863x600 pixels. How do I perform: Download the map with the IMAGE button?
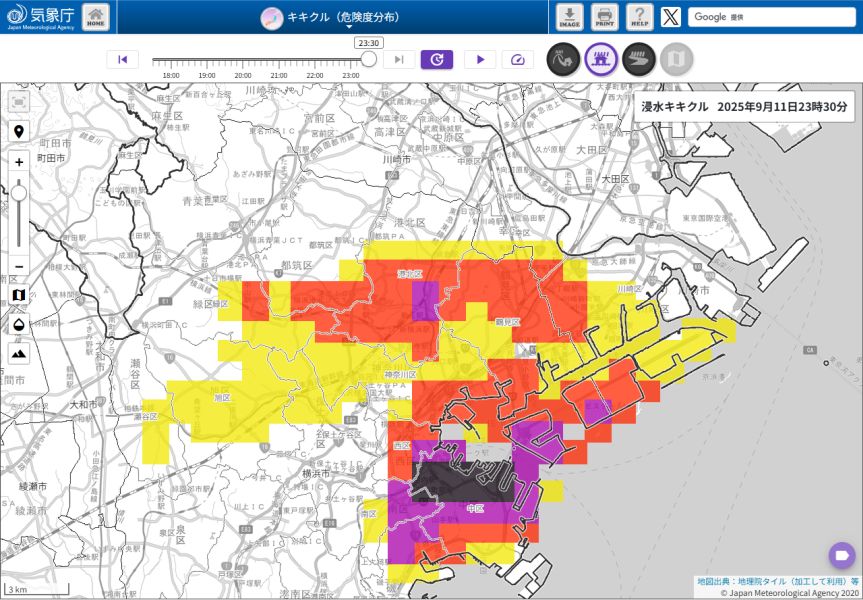(x=569, y=16)
